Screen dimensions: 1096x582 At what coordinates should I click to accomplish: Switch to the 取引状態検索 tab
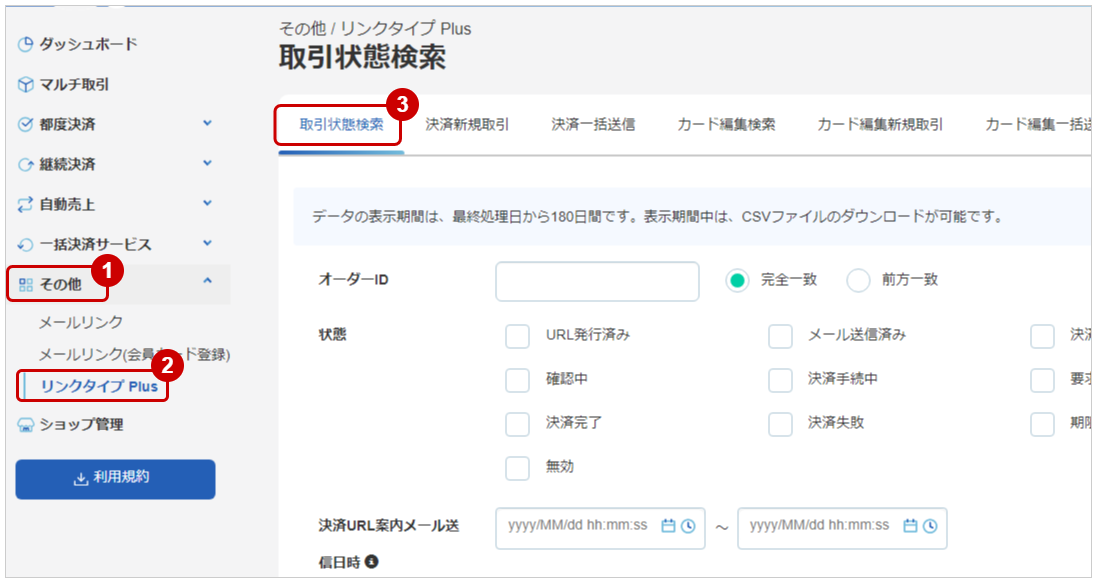point(341,124)
